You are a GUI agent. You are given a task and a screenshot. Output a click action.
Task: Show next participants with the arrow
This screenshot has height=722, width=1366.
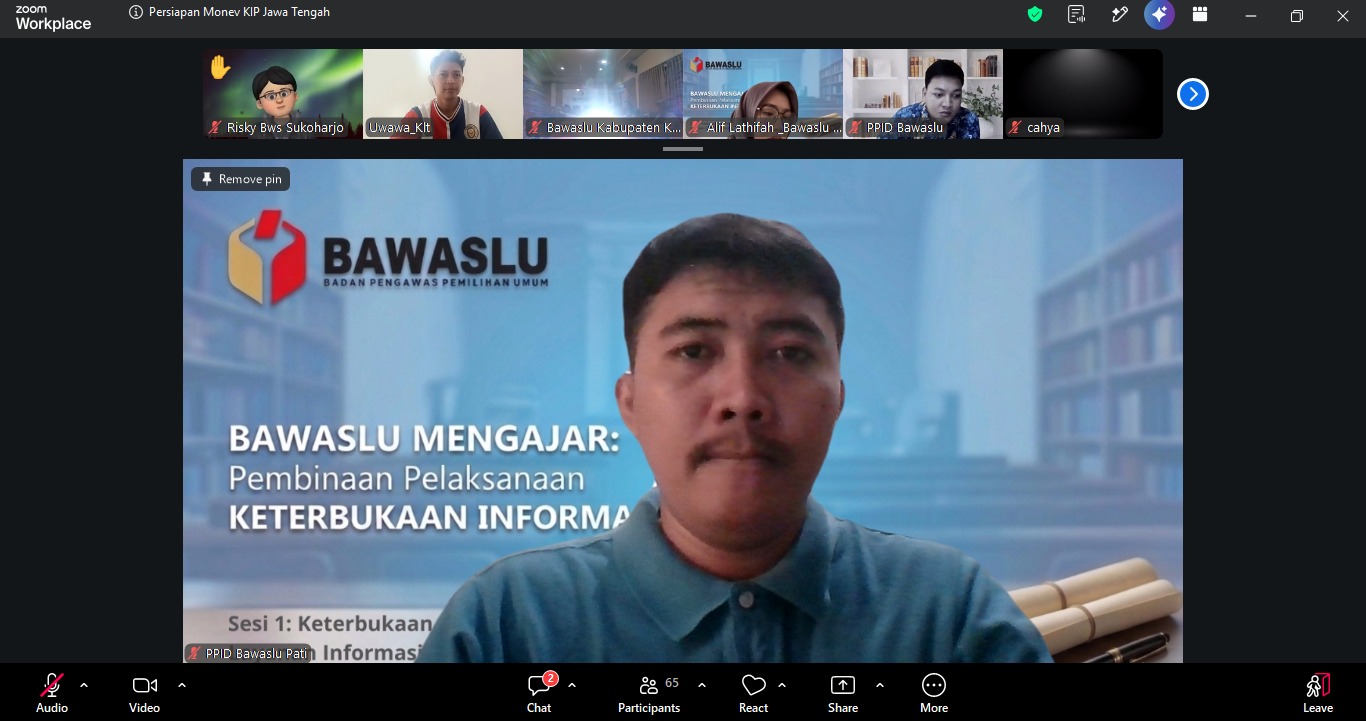[1192, 94]
